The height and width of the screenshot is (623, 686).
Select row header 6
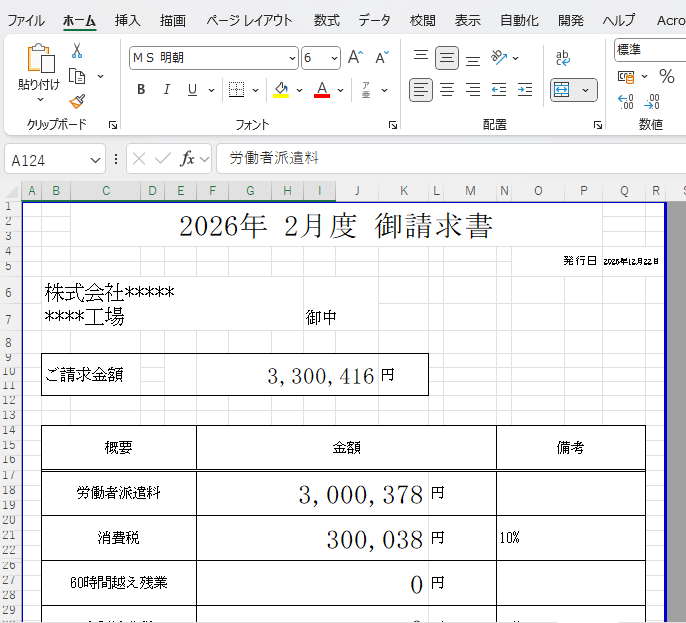(x=9, y=292)
